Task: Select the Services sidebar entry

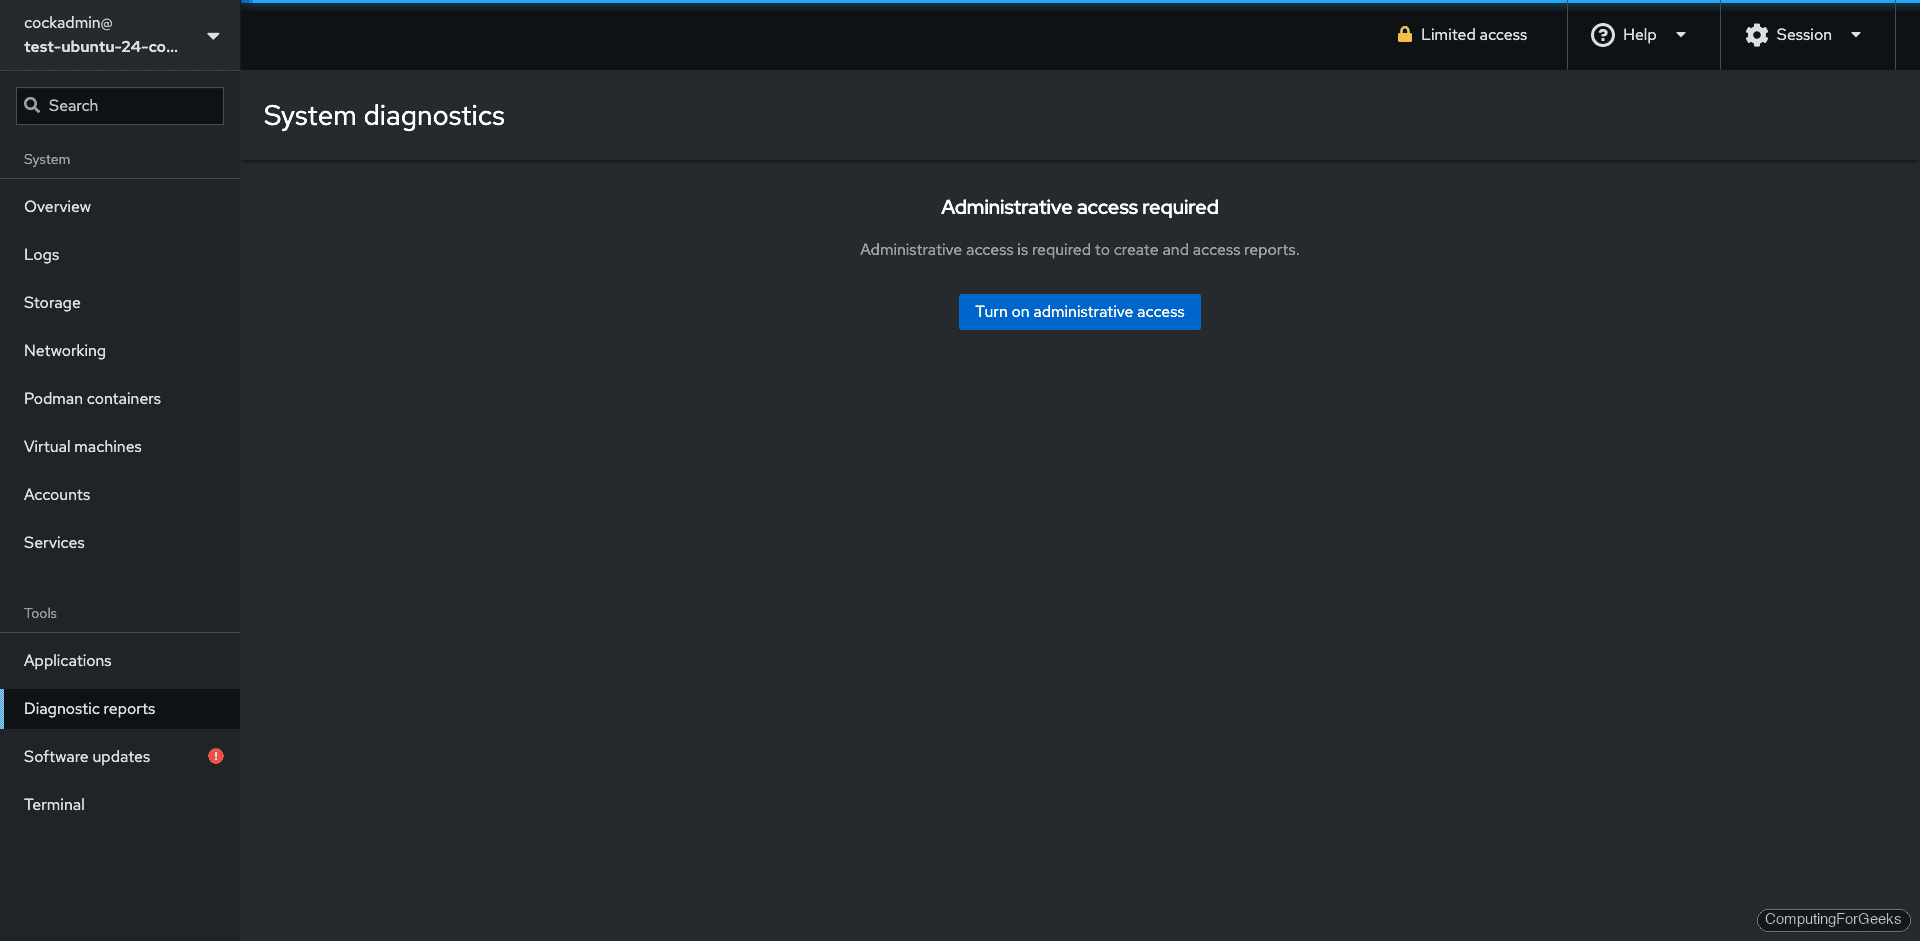Action: 54,542
